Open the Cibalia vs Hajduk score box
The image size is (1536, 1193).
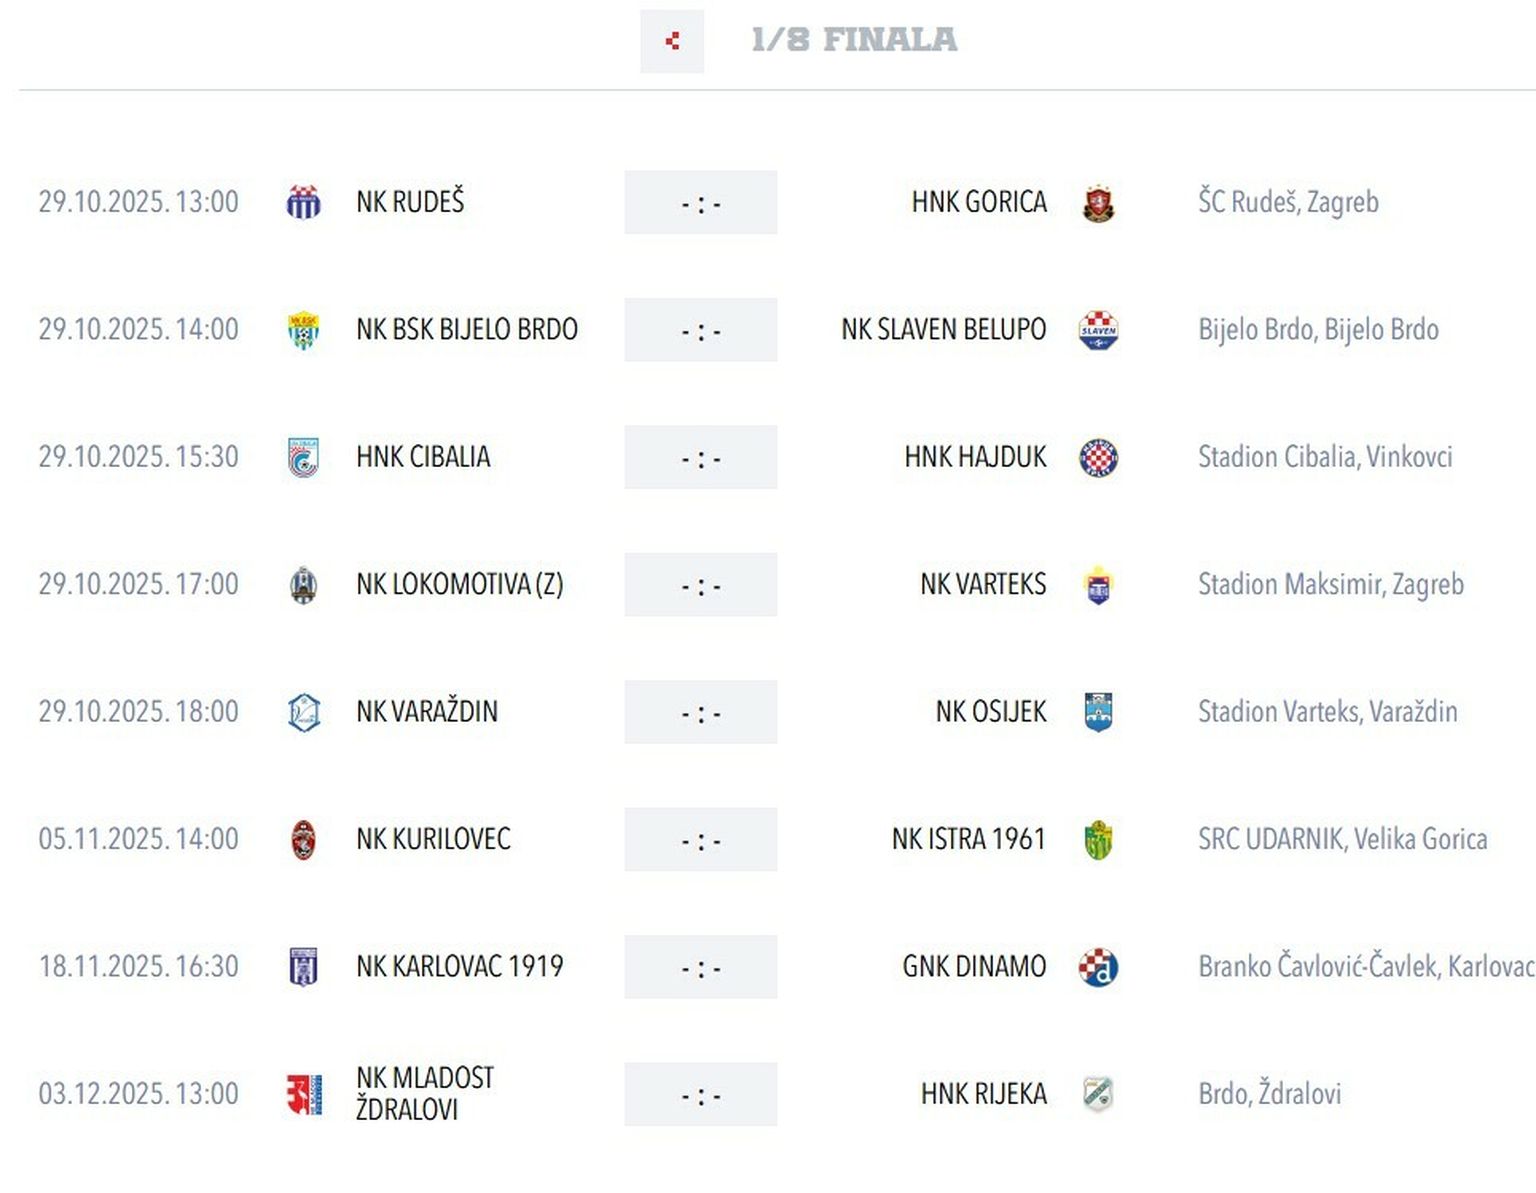700,458
